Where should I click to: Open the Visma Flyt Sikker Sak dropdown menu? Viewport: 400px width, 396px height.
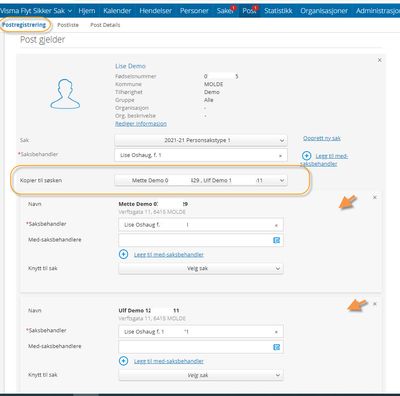coord(36,11)
